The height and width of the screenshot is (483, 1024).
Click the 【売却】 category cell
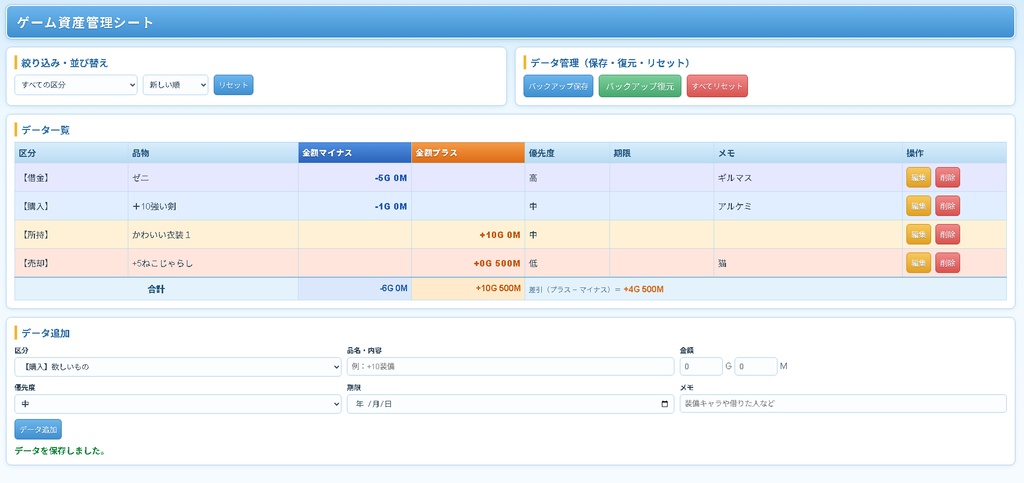(x=71, y=263)
